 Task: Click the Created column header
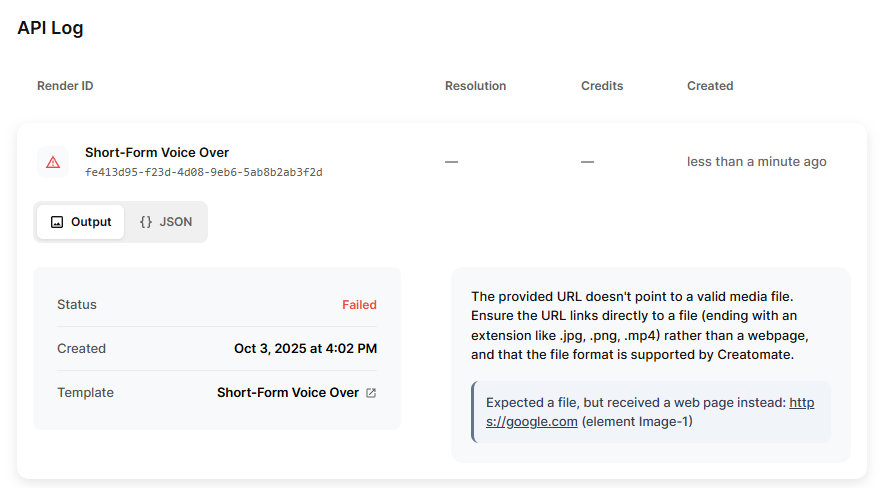coord(710,86)
